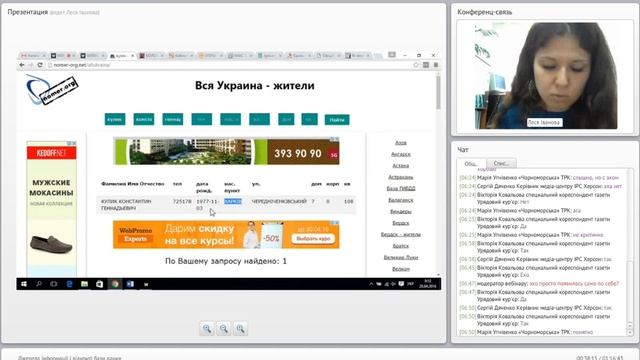Switch to Chrome on the taskbar
This screenshot has height=360, width=640.
[115, 284]
